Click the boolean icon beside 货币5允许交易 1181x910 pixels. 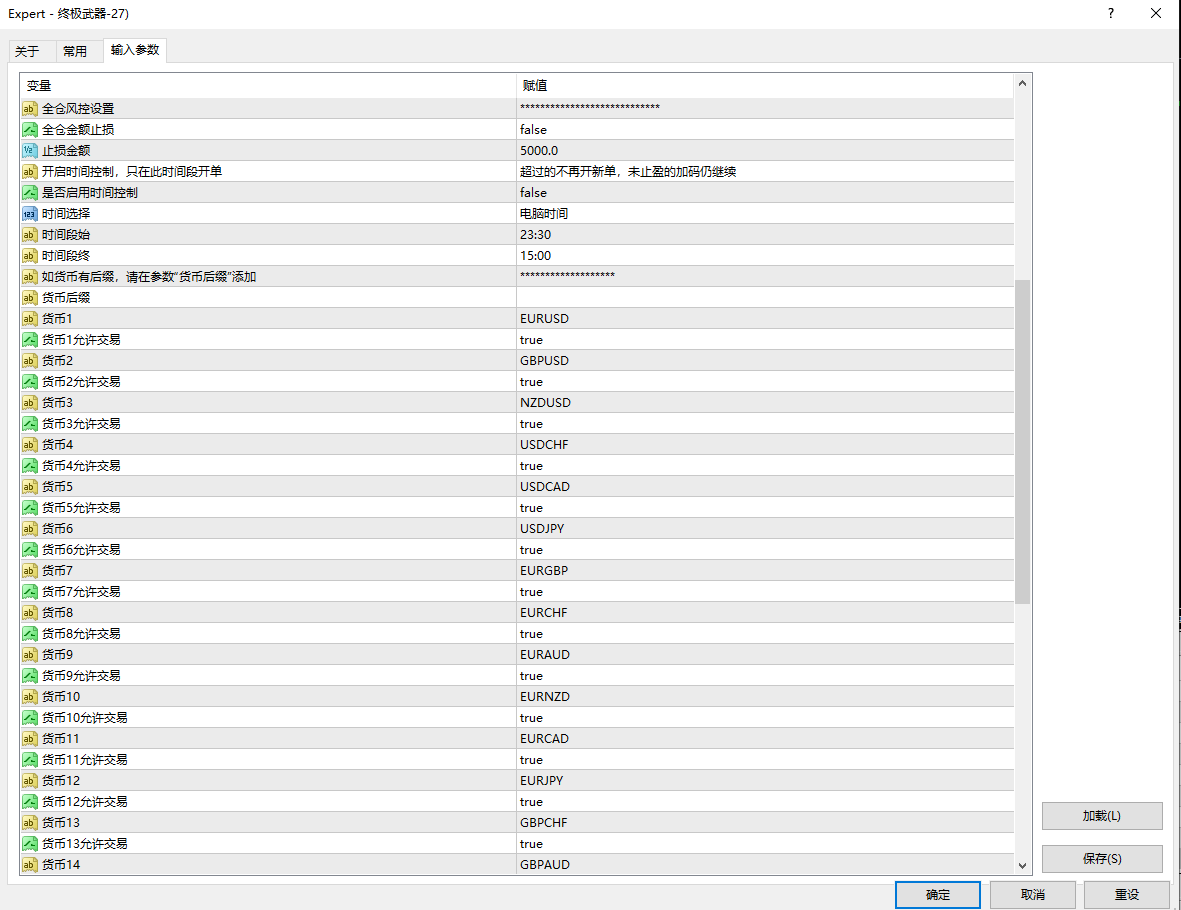click(x=29, y=508)
